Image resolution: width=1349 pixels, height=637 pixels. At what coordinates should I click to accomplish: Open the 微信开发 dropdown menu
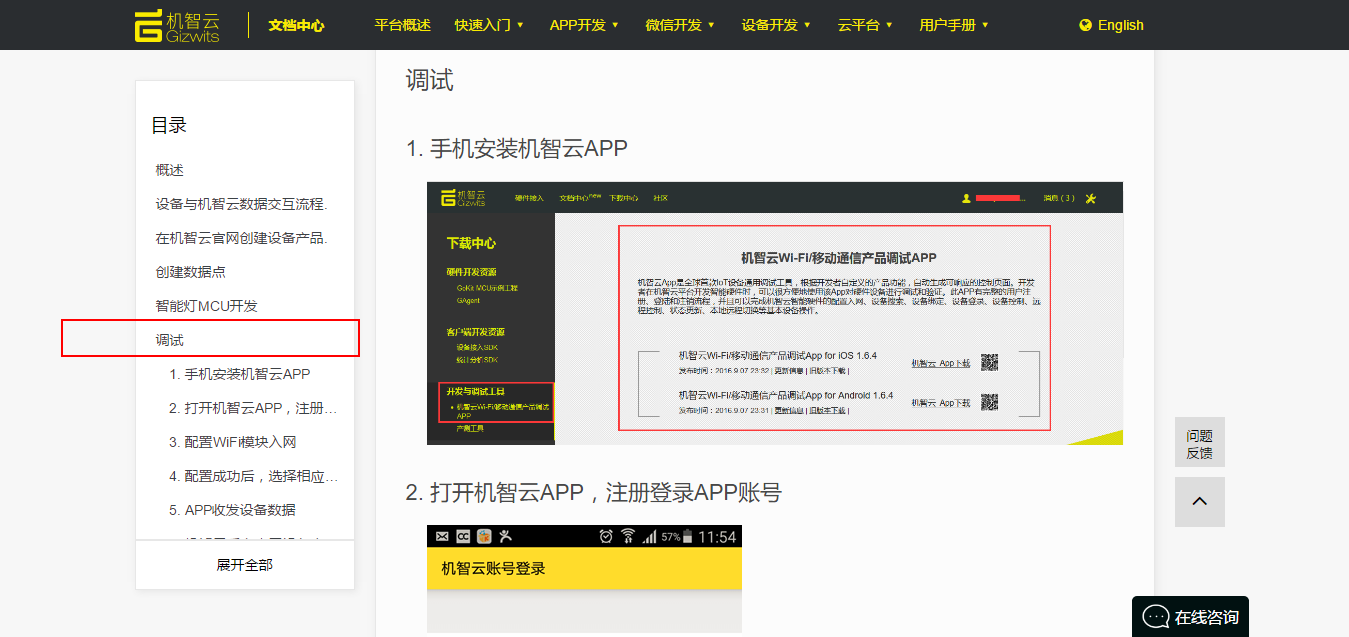(x=680, y=25)
